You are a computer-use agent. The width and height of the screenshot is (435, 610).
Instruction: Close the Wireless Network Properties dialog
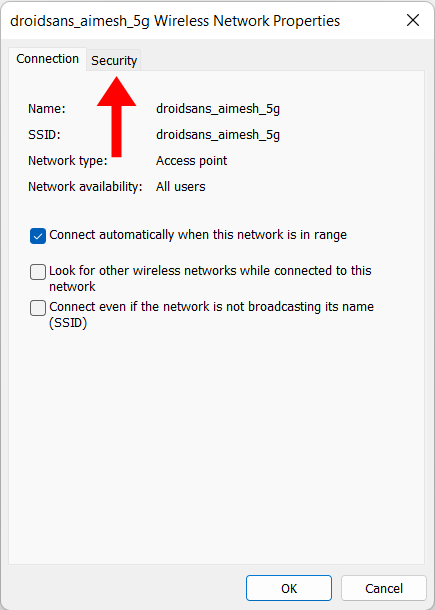pos(413,20)
